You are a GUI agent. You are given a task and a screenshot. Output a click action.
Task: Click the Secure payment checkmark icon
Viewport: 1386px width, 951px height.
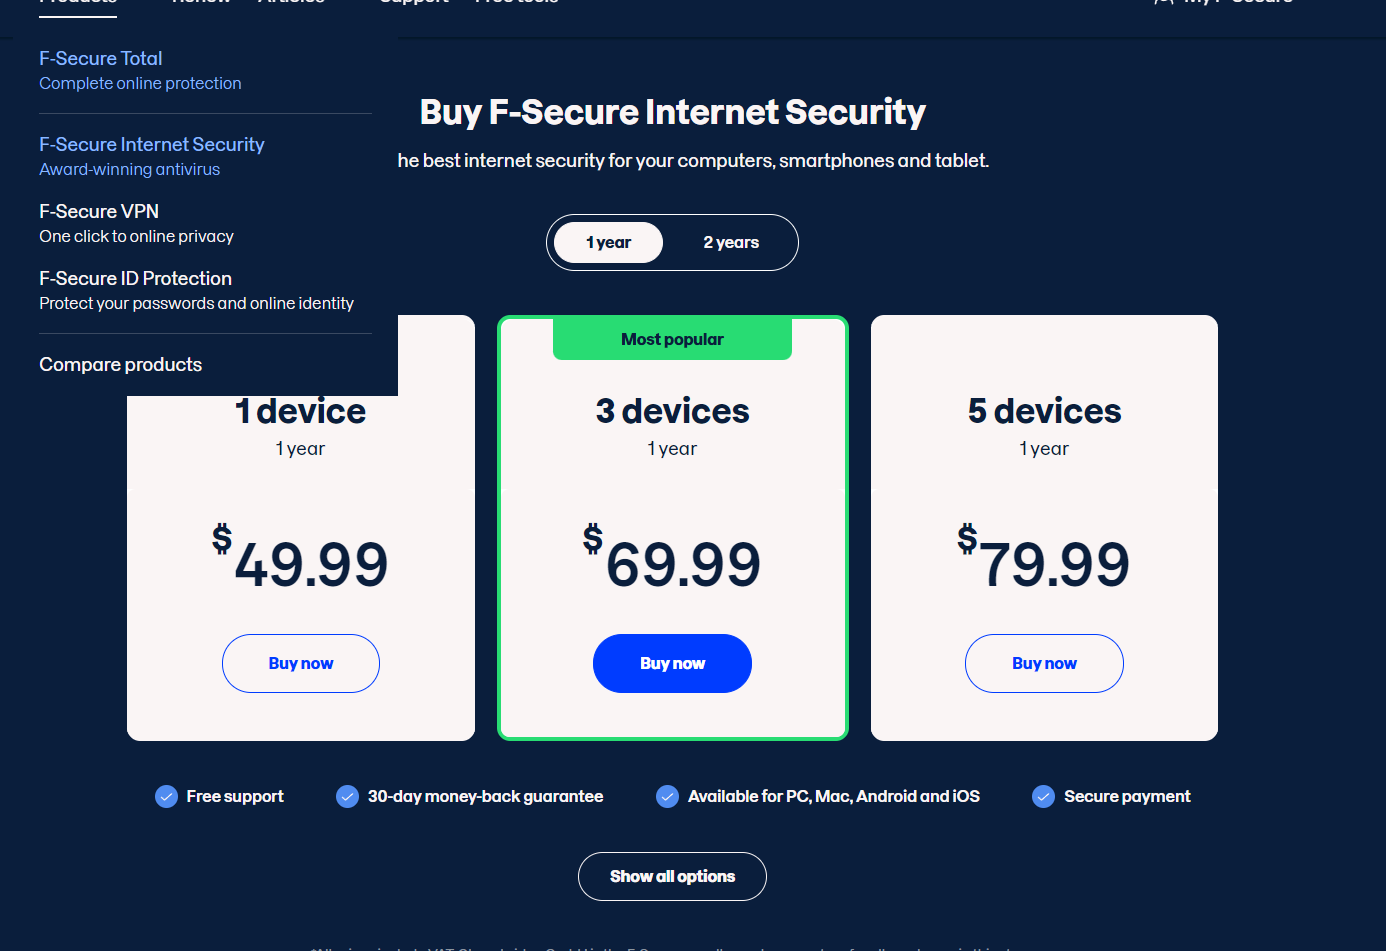click(x=1043, y=796)
